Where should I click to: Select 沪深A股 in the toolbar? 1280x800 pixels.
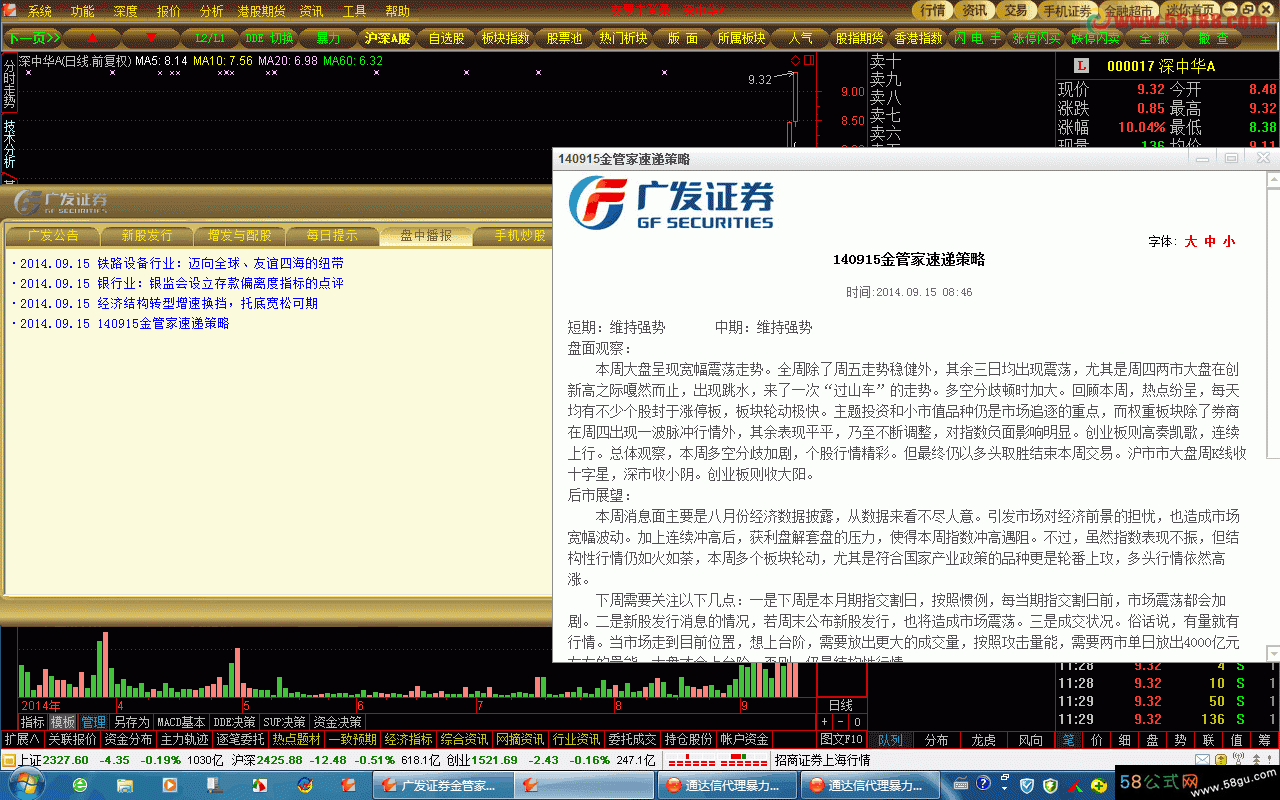point(387,38)
